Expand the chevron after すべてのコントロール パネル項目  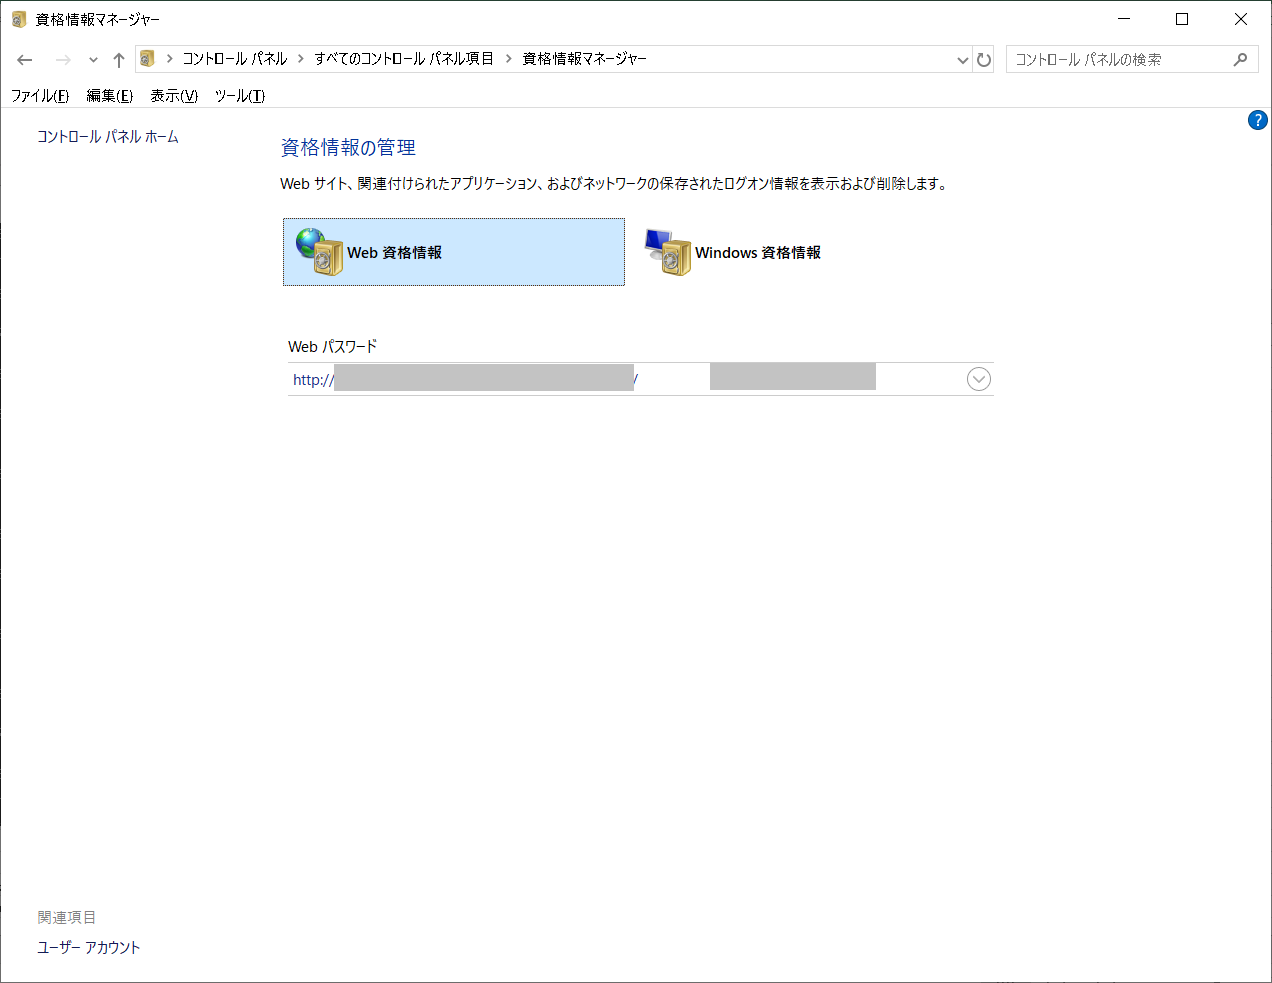click(x=508, y=59)
